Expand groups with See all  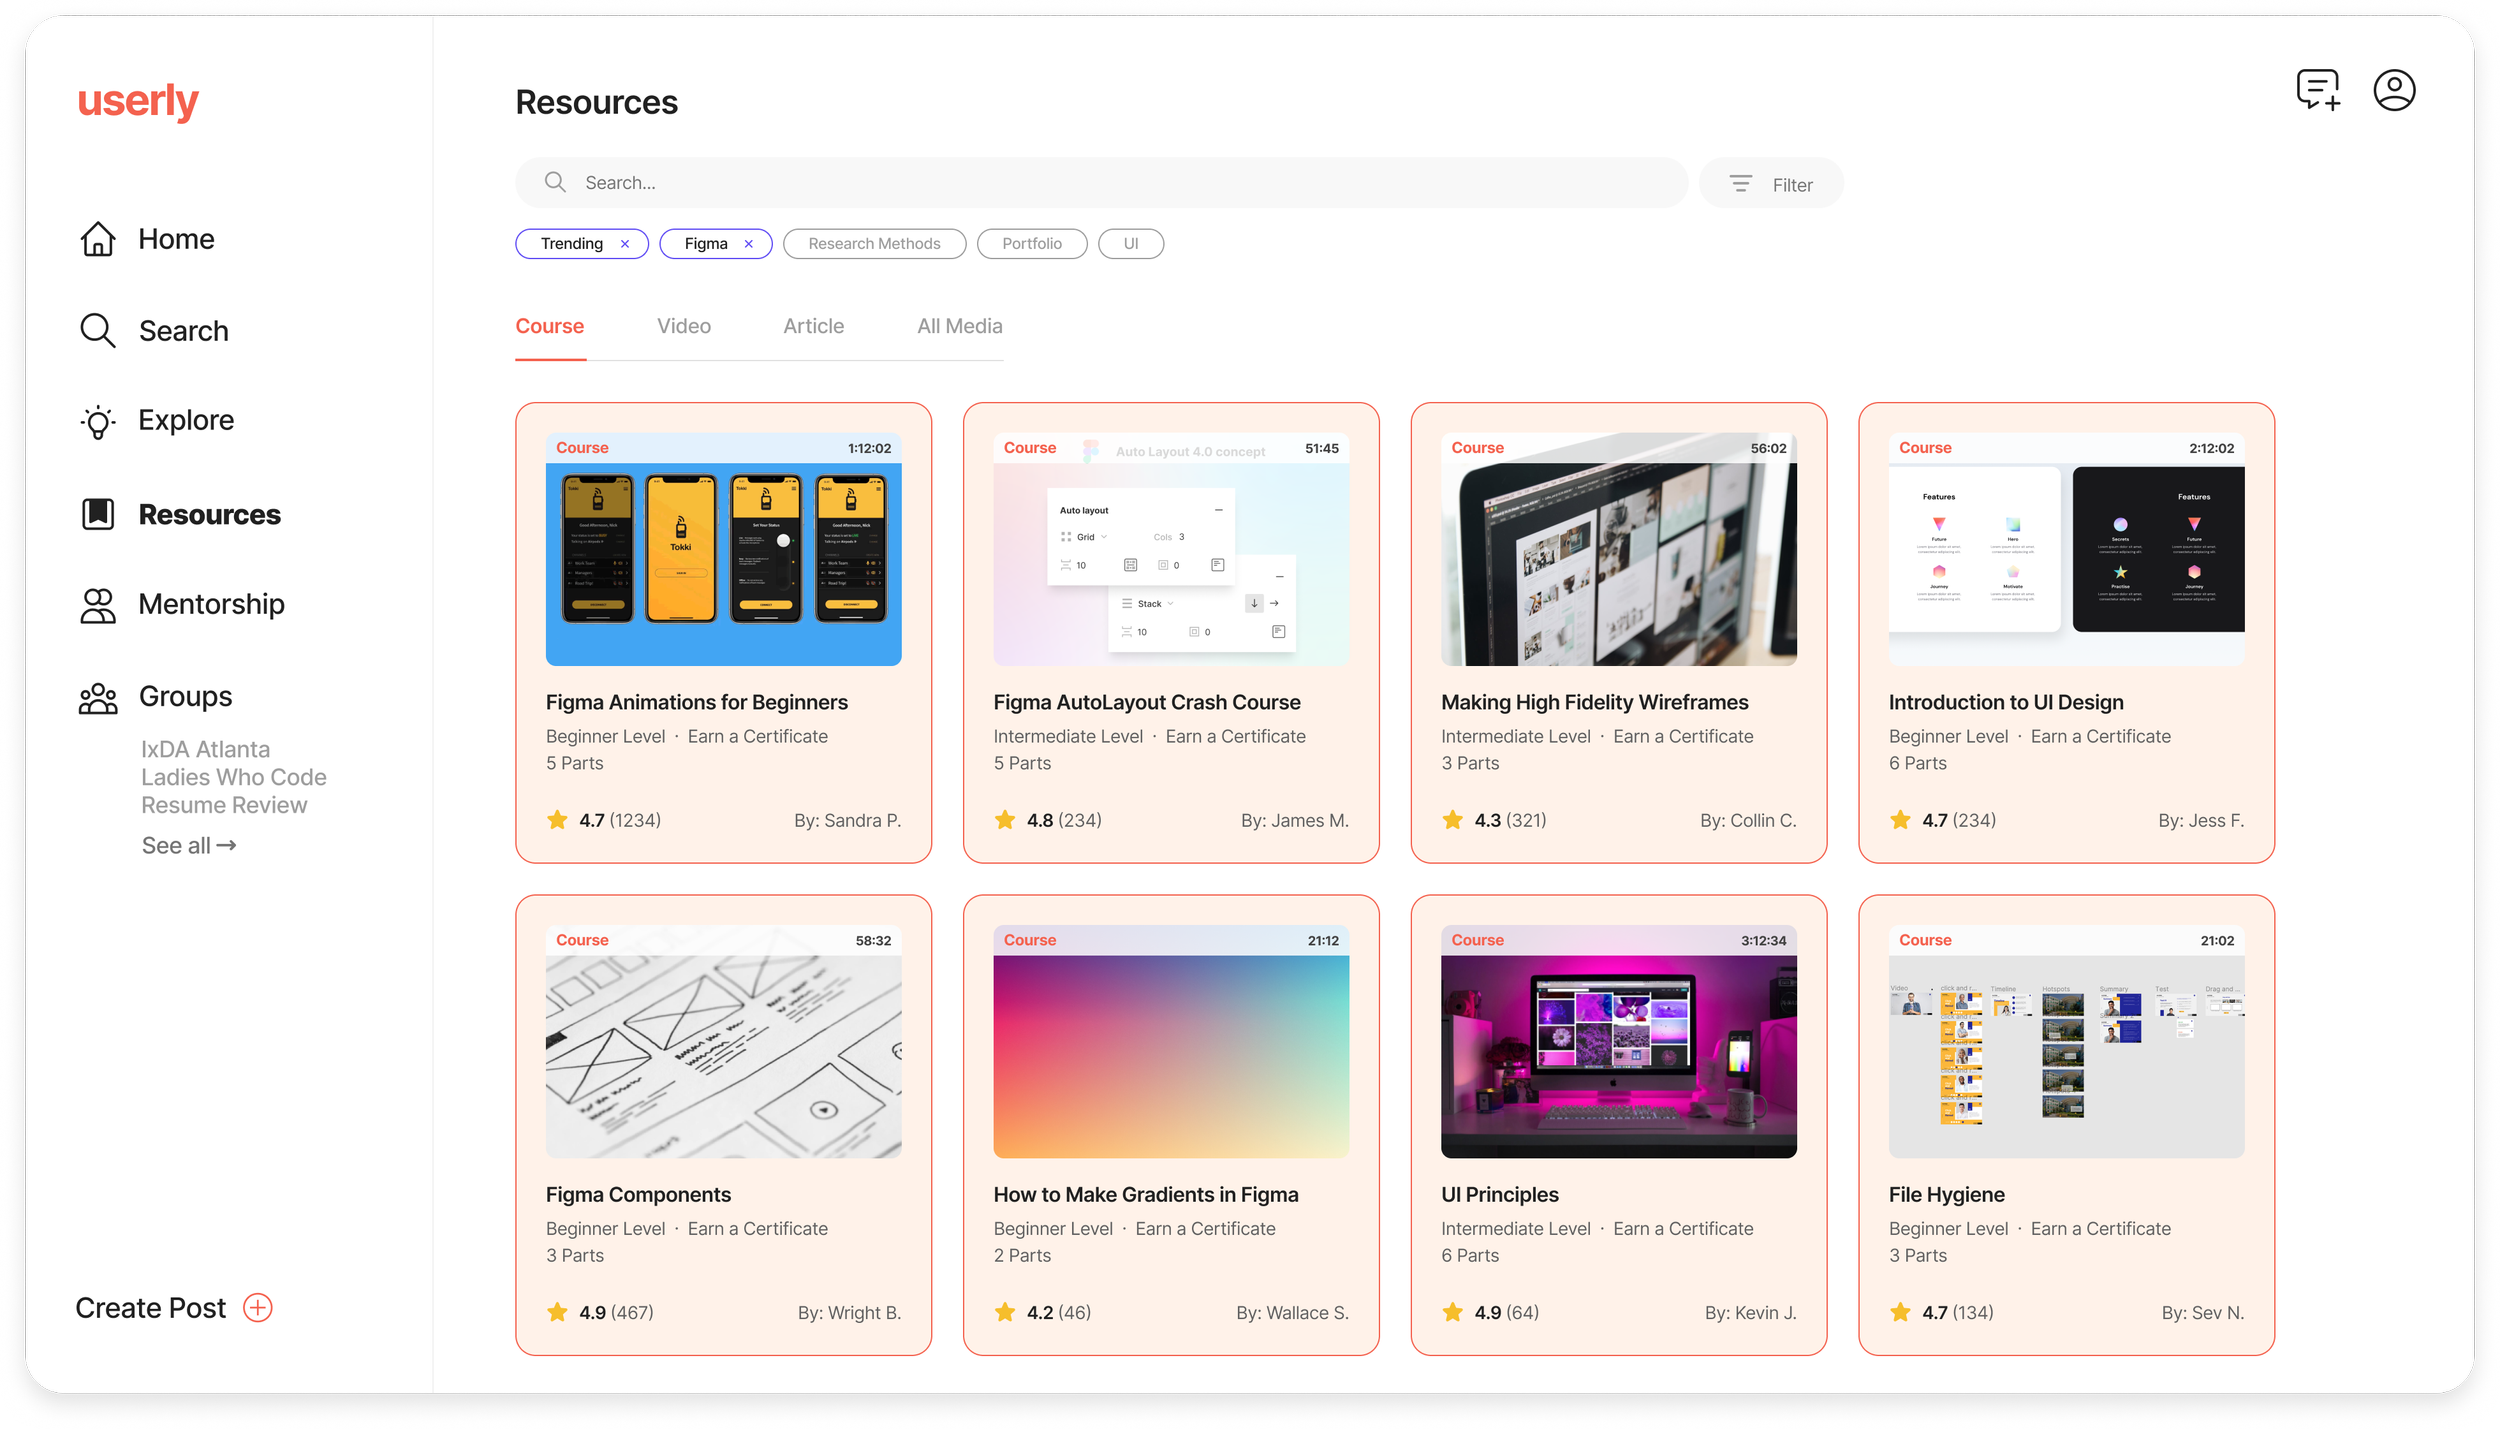[x=188, y=846]
